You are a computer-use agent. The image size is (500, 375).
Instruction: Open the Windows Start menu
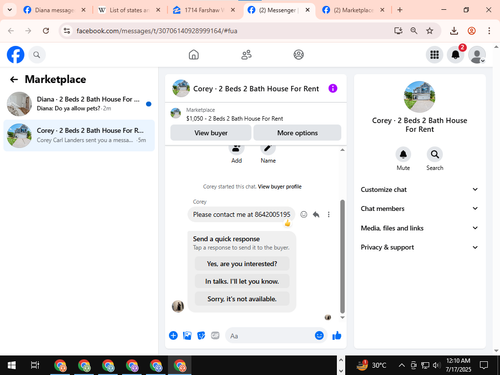tap(12, 366)
